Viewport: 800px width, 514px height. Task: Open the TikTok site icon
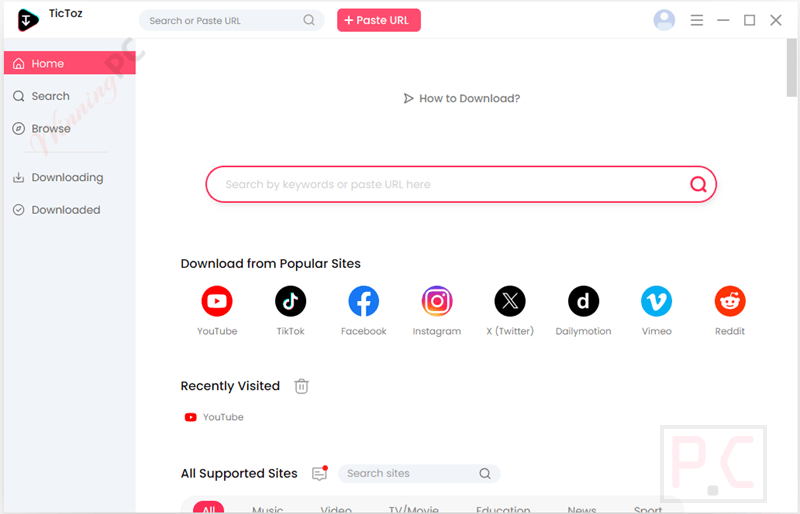[x=290, y=301]
